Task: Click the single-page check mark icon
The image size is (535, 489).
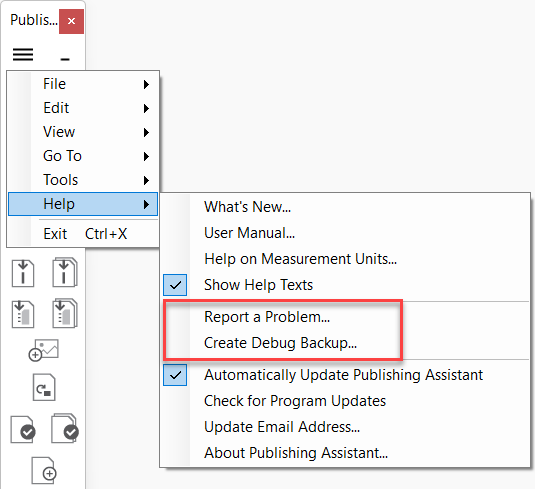Action: pyautogui.click(x=23, y=430)
